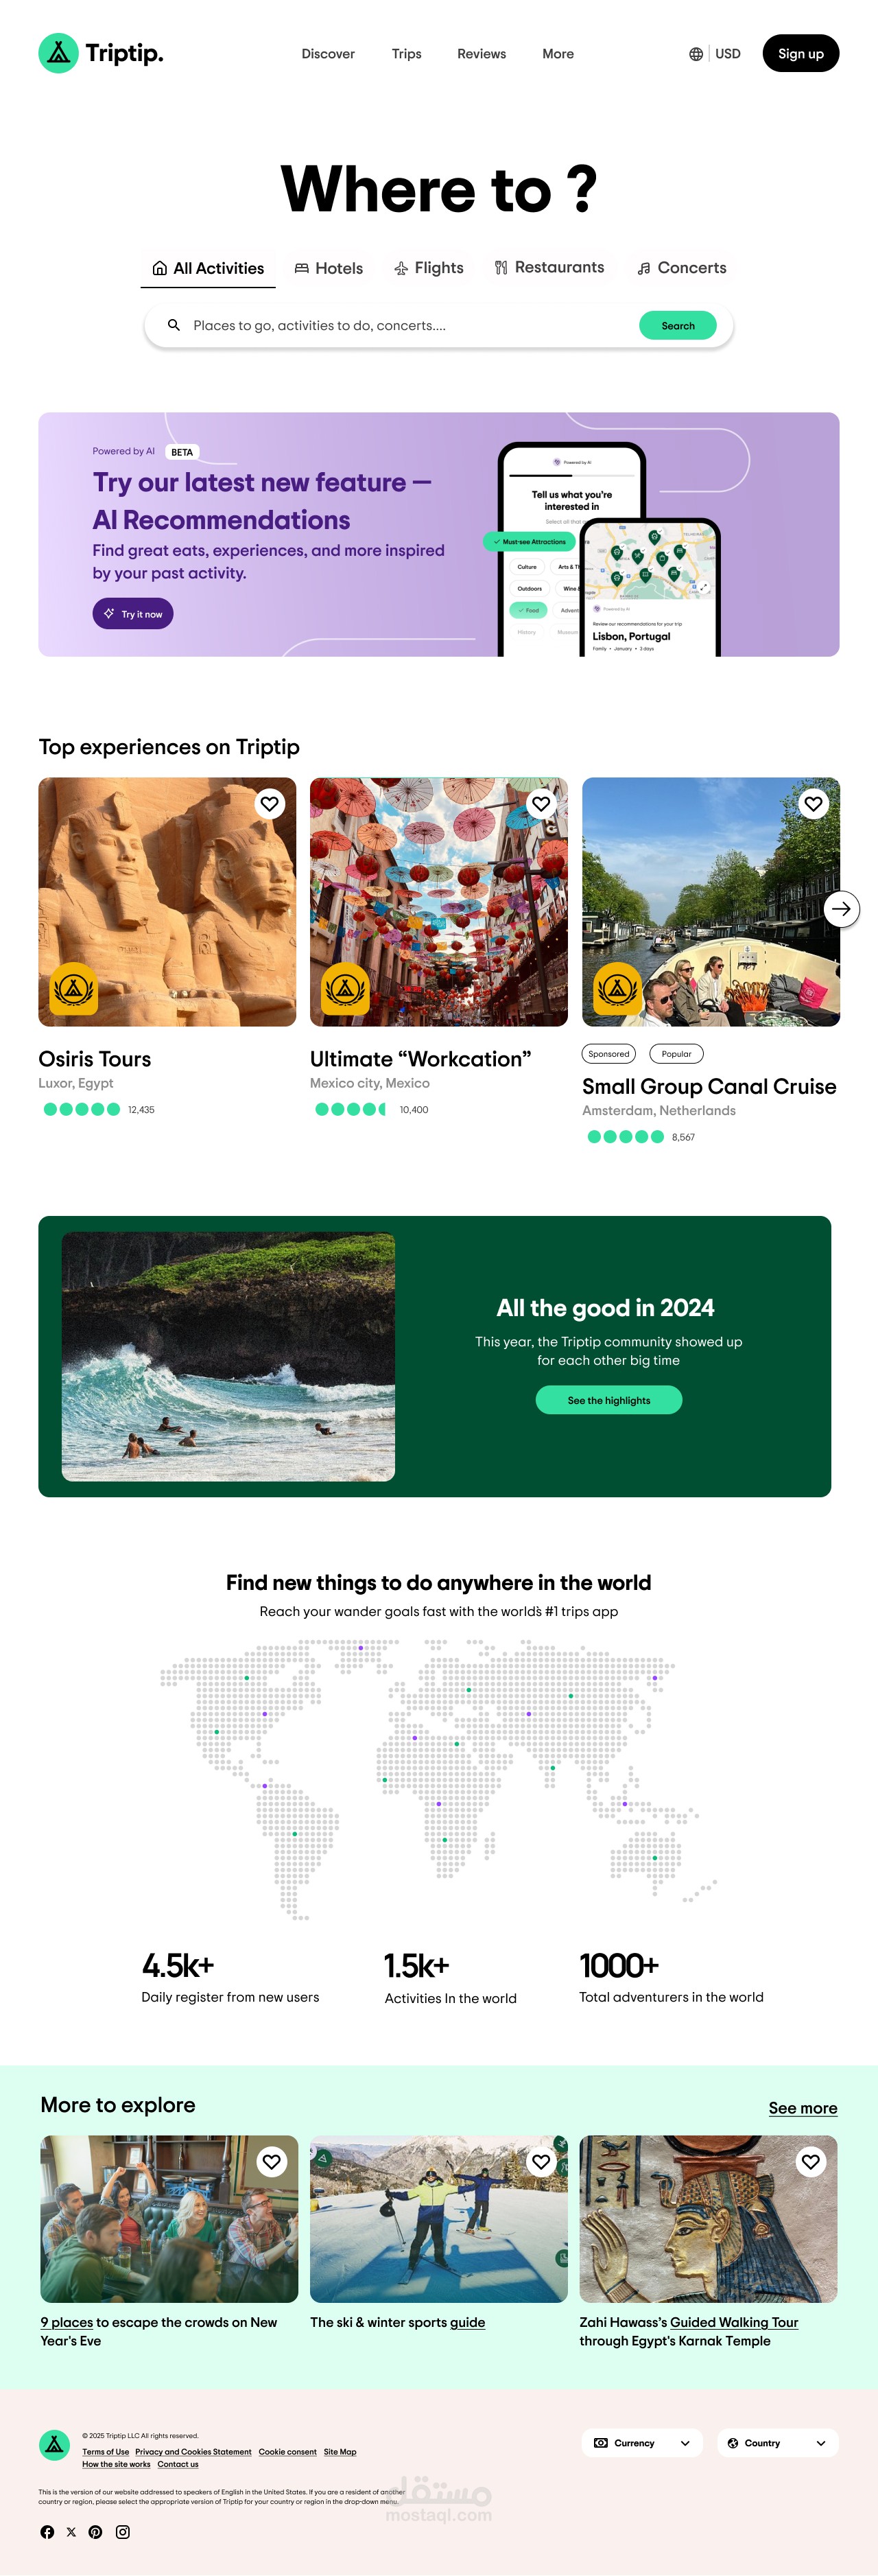Click the Triptip logo in the header
The height and width of the screenshot is (2576, 878).
pyautogui.click(x=101, y=53)
